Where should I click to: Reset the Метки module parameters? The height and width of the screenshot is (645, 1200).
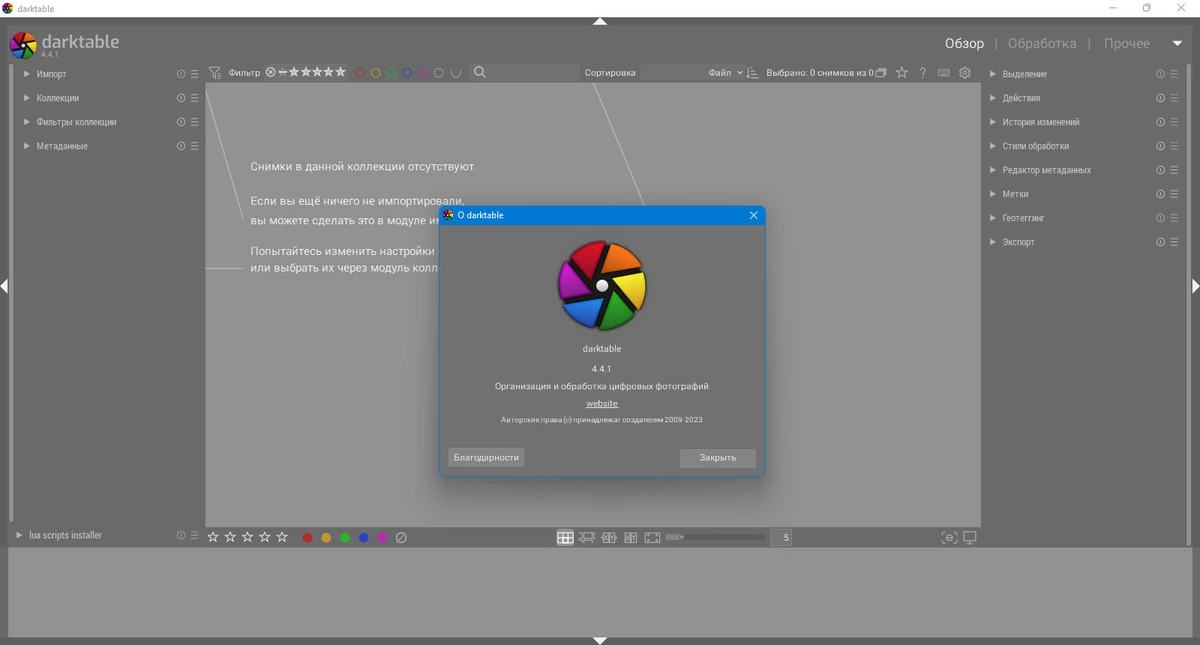[1161, 194]
